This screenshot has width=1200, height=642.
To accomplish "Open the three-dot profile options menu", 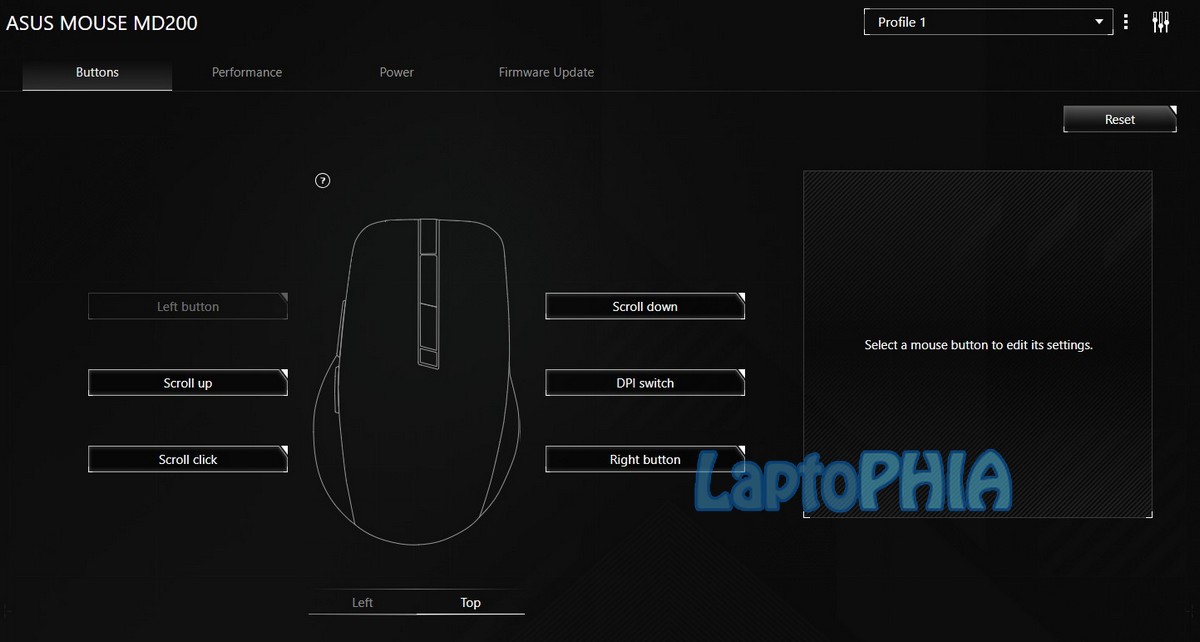I will click(1127, 22).
